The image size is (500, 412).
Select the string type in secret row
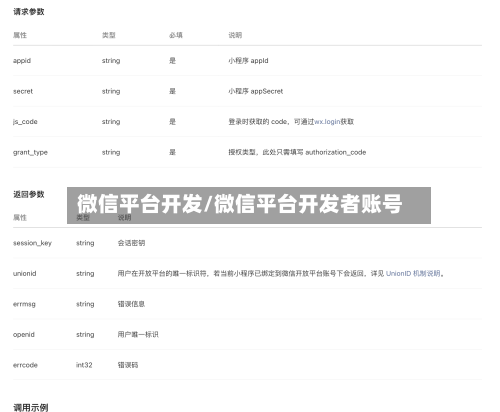coord(111,91)
